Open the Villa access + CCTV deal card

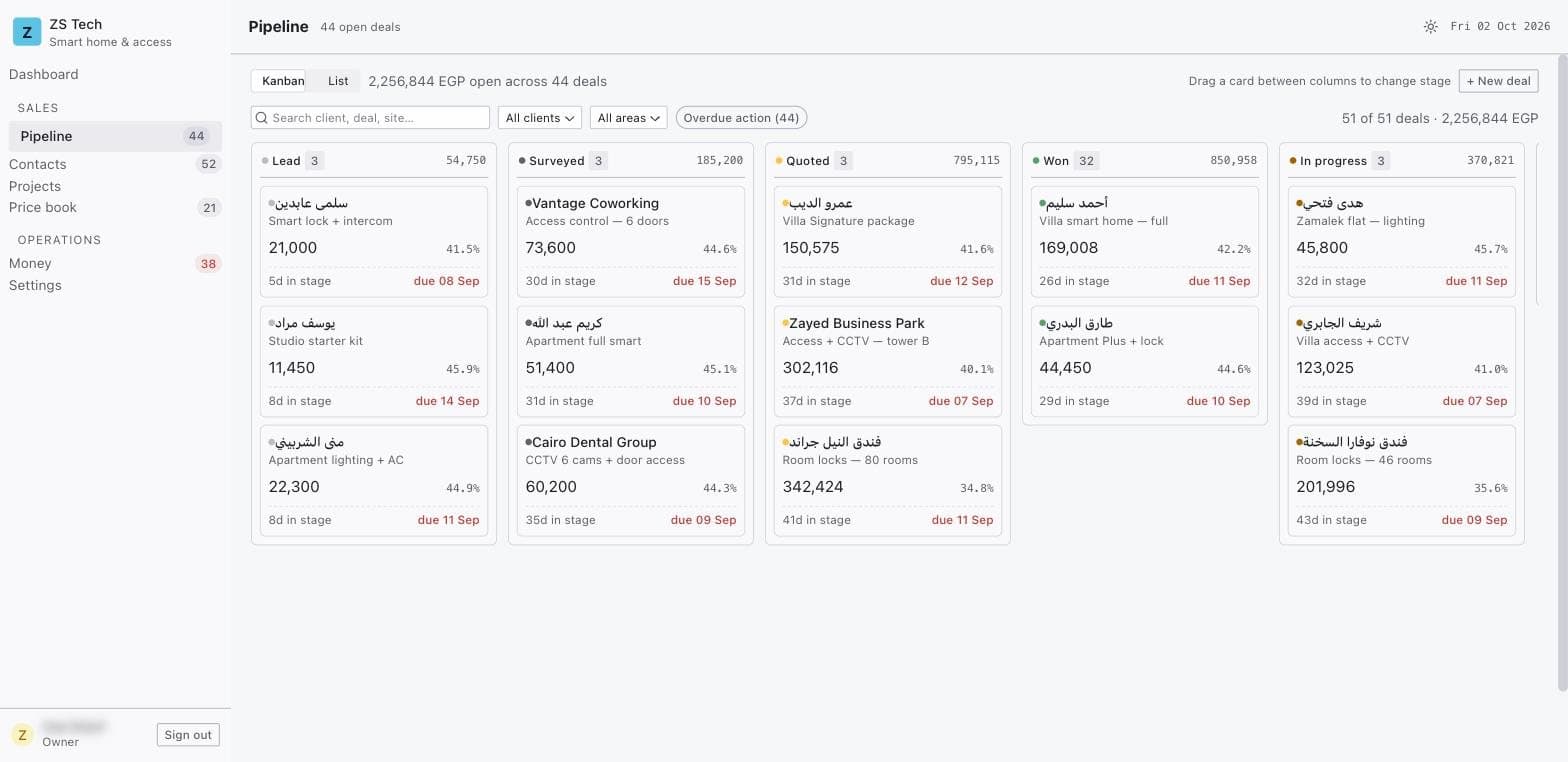click(x=1402, y=361)
